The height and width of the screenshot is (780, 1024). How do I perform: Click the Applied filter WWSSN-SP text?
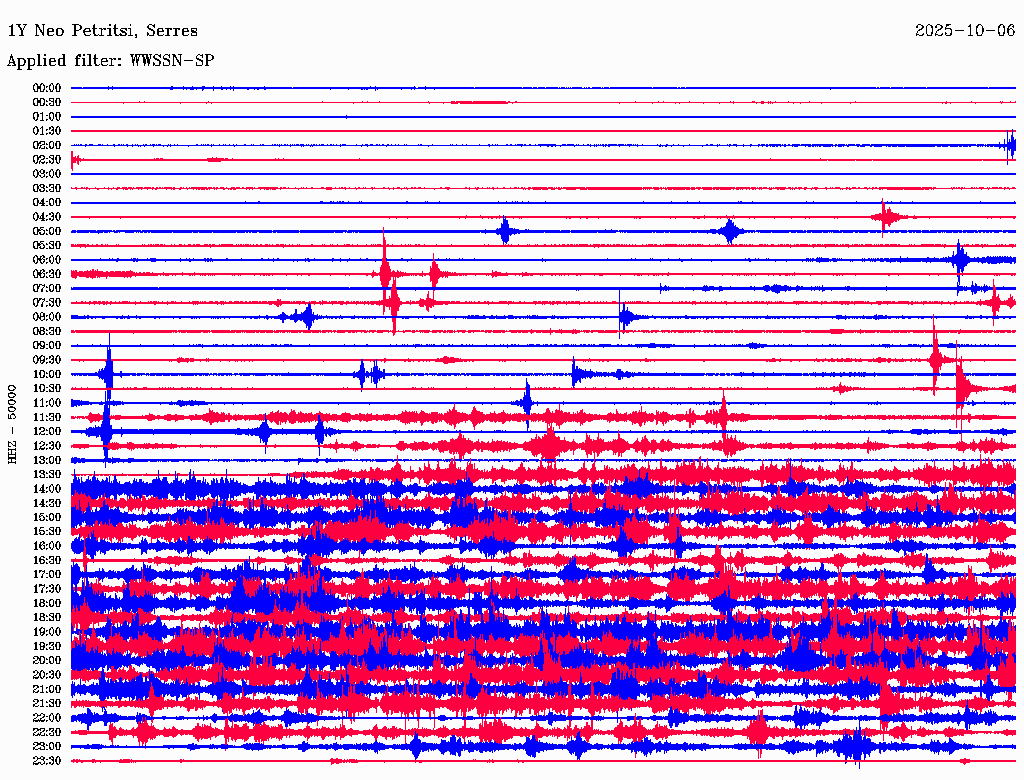pos(110,61)
